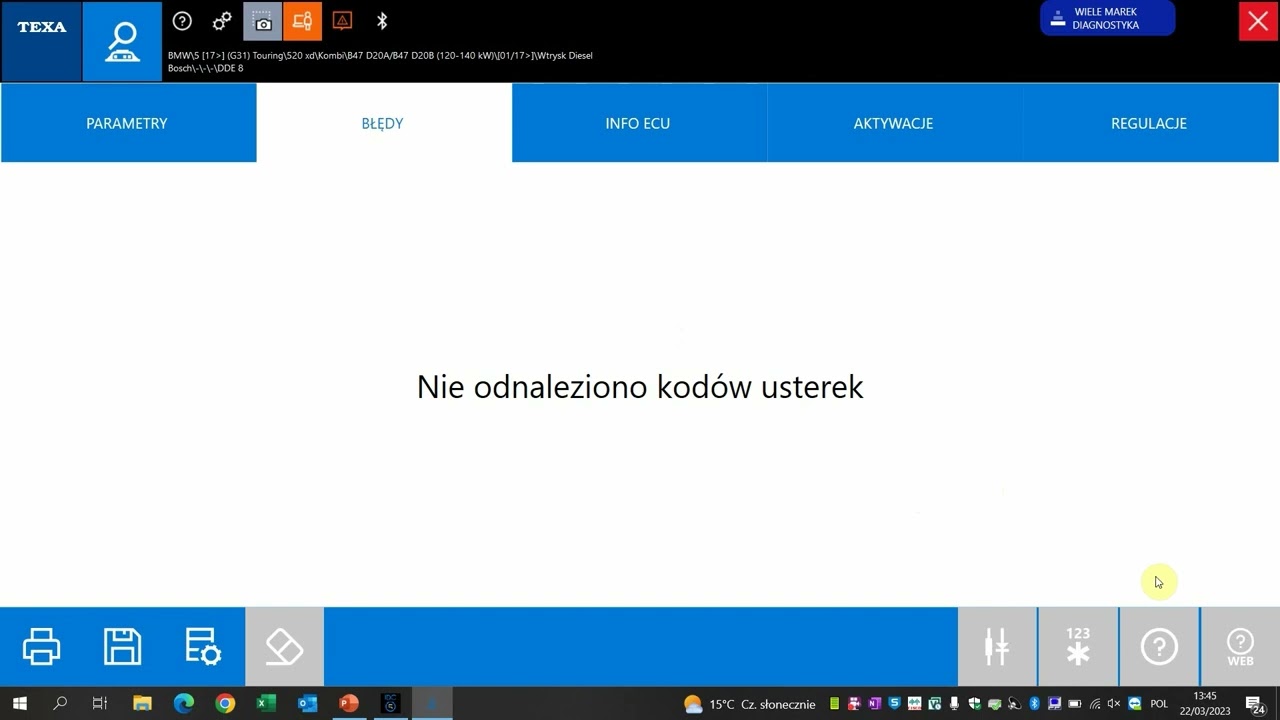This screenshot has width=1280, height=720.
Task: Open Task View on the taskbar
Action: point(99,704)
